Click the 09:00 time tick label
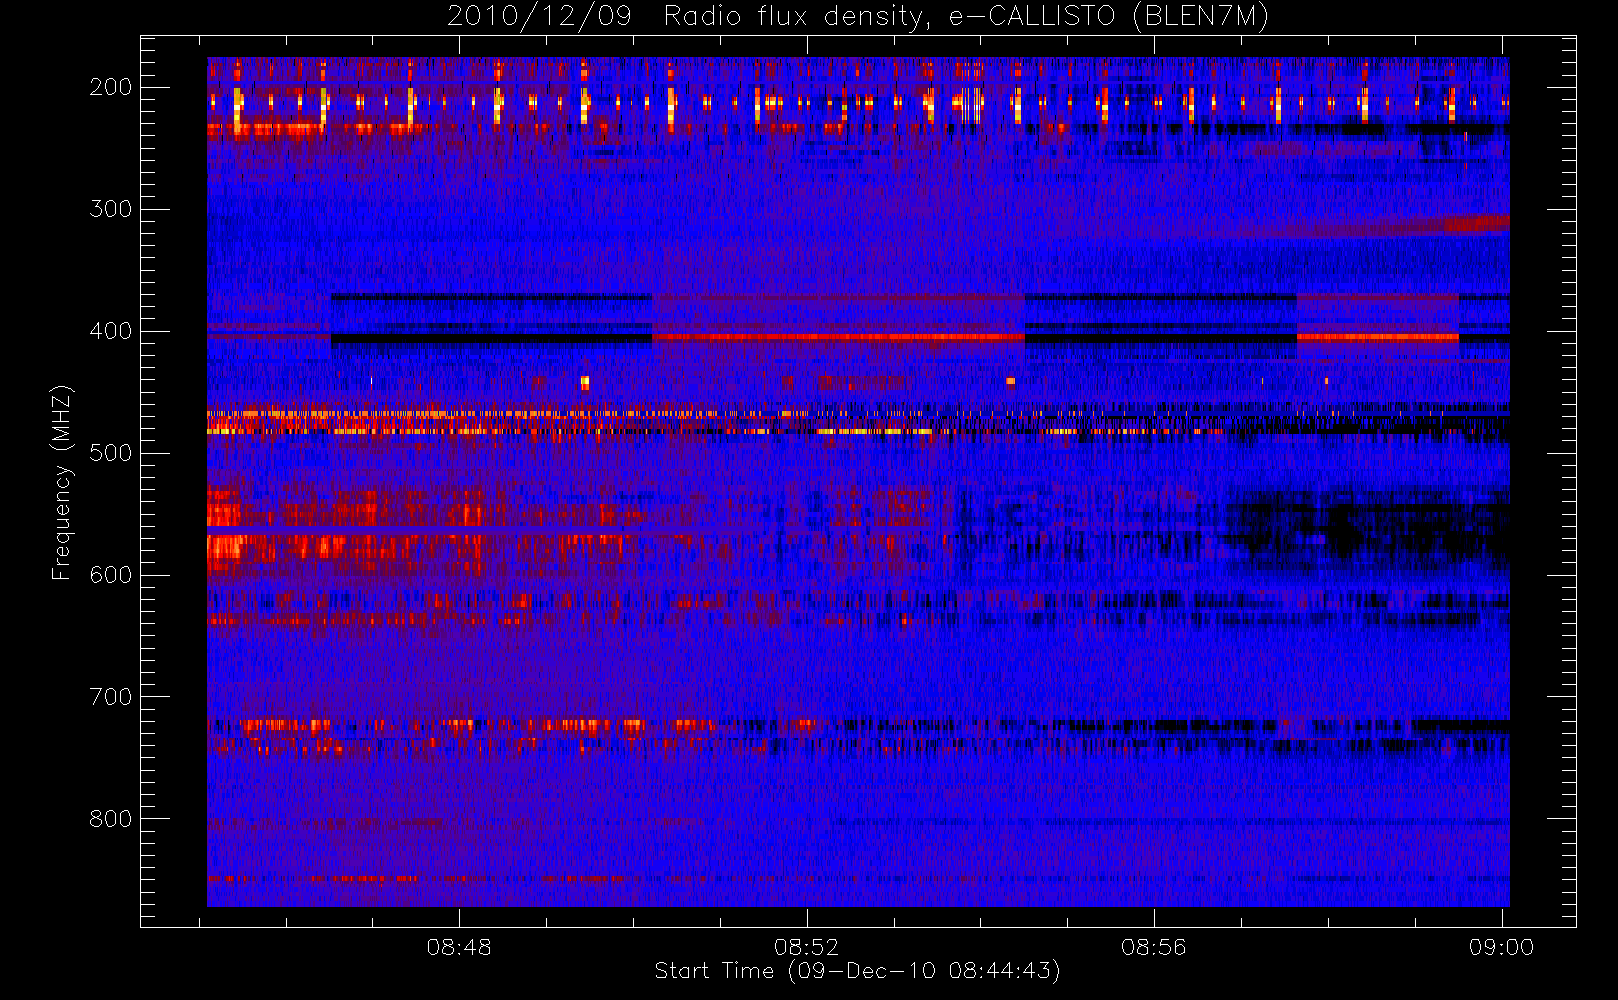This screenshot has width=1618, height=1000. 1502,947
